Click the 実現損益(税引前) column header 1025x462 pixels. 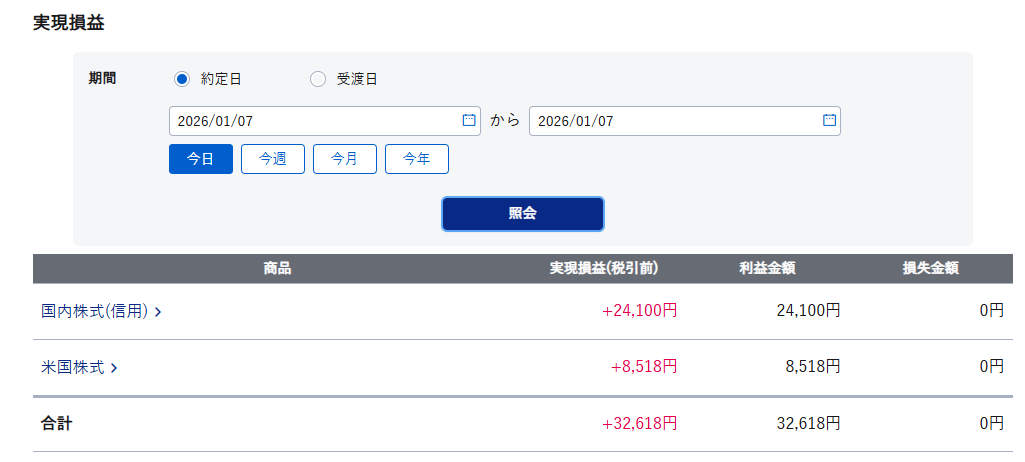pos(603,268)
